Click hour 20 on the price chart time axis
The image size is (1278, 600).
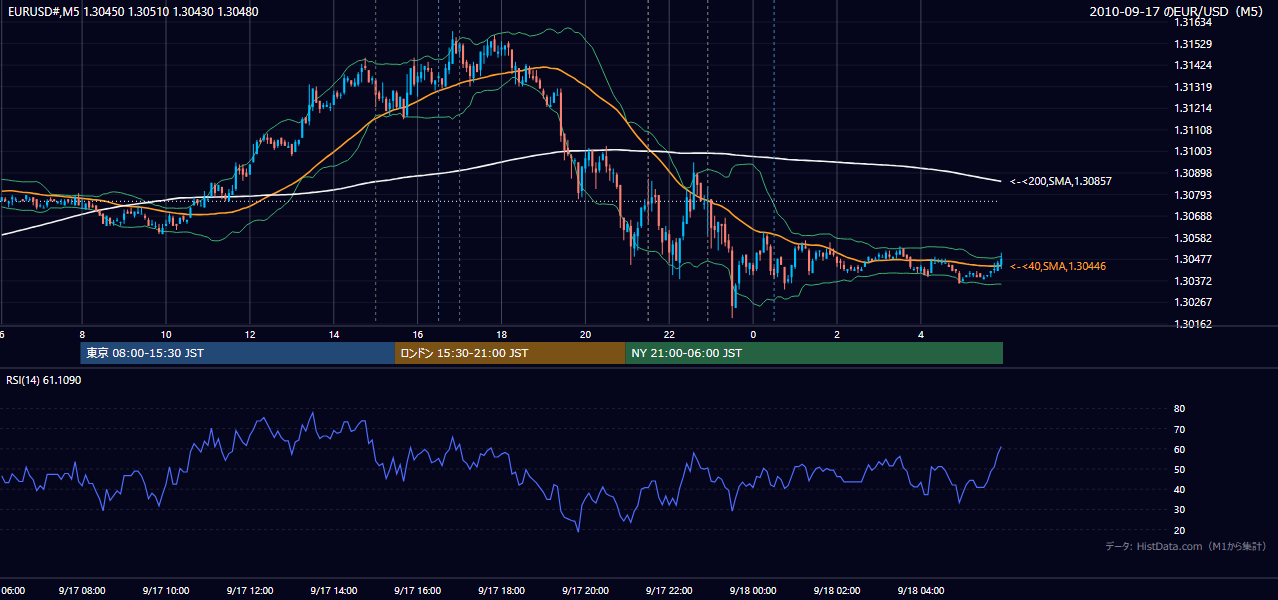tap(586, 335)
